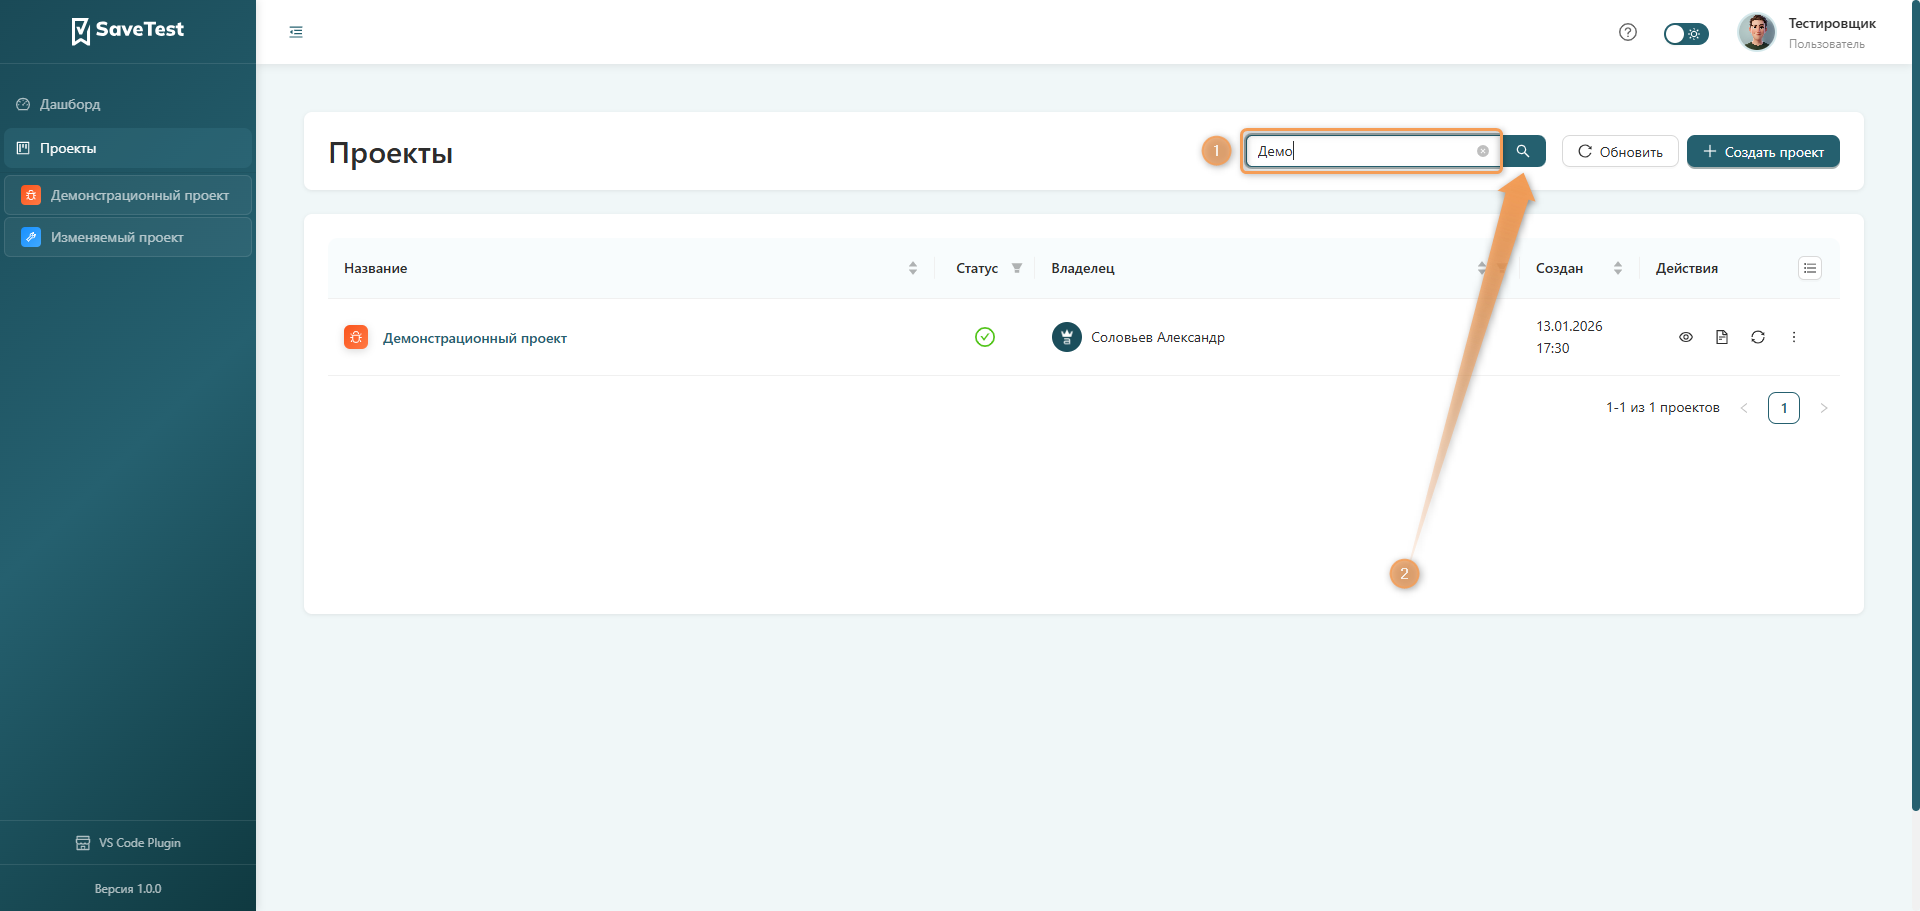Click the row sync arrows icon
This screenshot has width=1920, height=911.
click(x=1757, y=337)
